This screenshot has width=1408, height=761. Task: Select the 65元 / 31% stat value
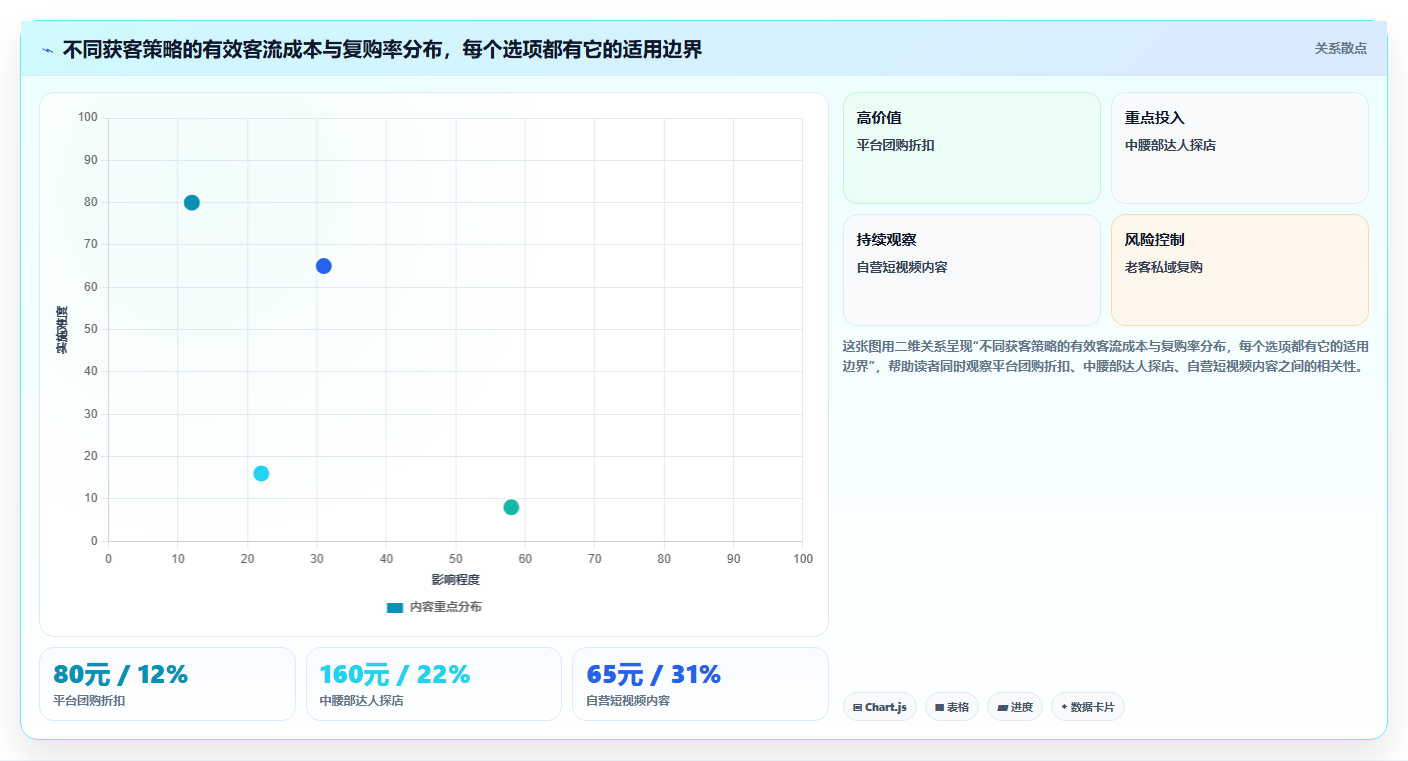point(654,675)
